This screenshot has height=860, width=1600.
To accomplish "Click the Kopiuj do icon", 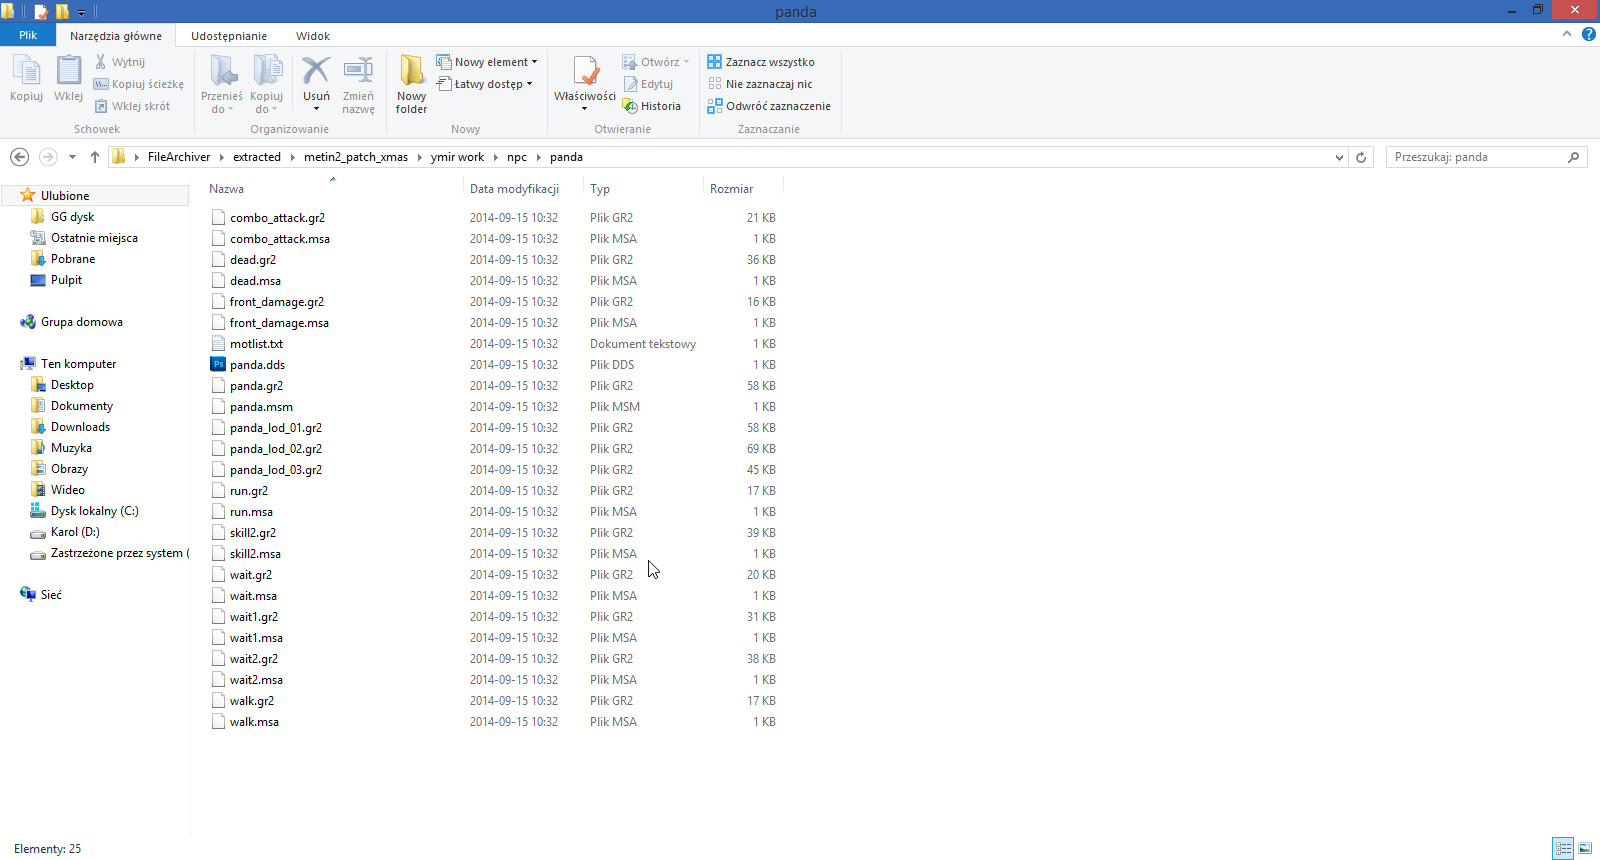I will (x=266, y=72).
